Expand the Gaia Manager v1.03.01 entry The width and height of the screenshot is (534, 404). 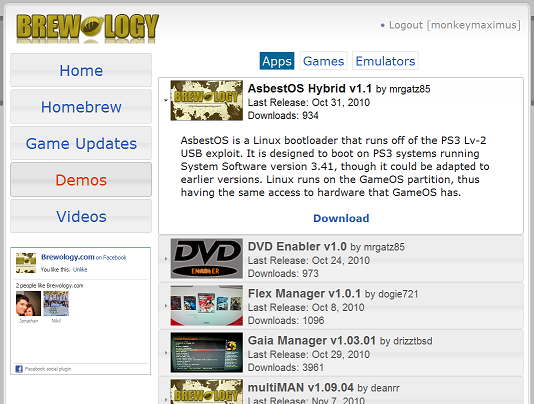[166, 353]
